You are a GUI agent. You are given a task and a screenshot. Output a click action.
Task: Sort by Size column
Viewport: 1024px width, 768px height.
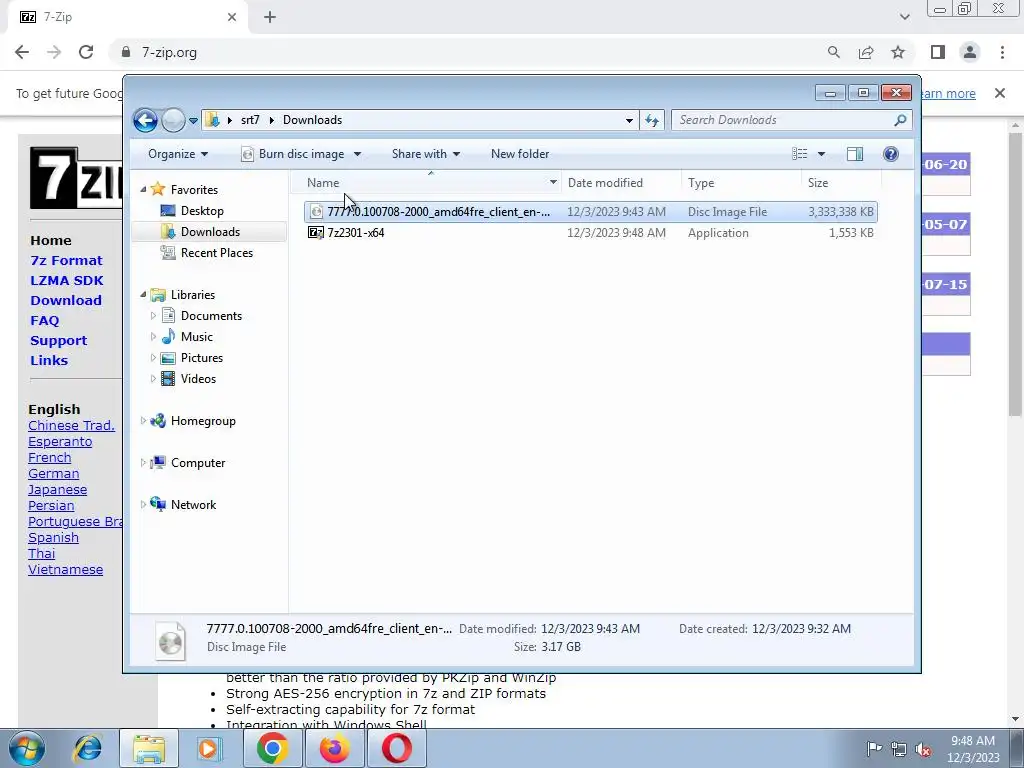[x=841, y=183]
